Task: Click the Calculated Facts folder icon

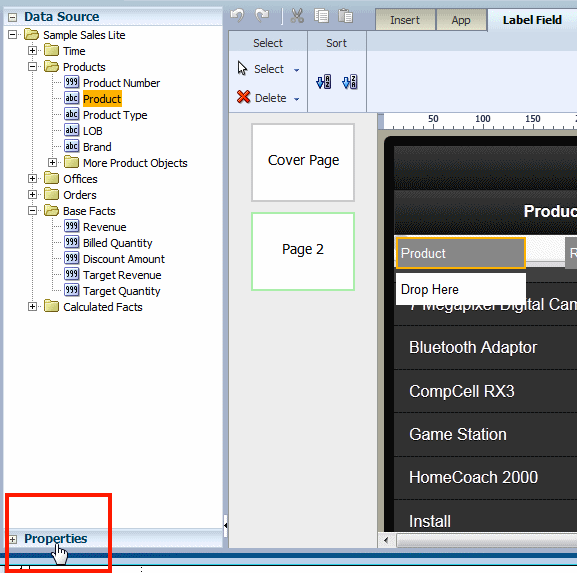Action: click(x=51, y=306)
